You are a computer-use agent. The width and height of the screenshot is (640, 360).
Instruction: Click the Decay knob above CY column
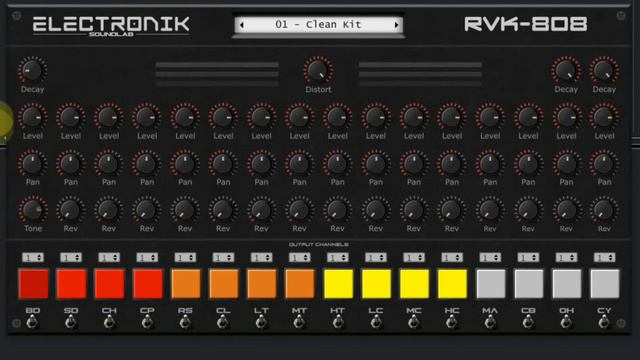(604, 71)
